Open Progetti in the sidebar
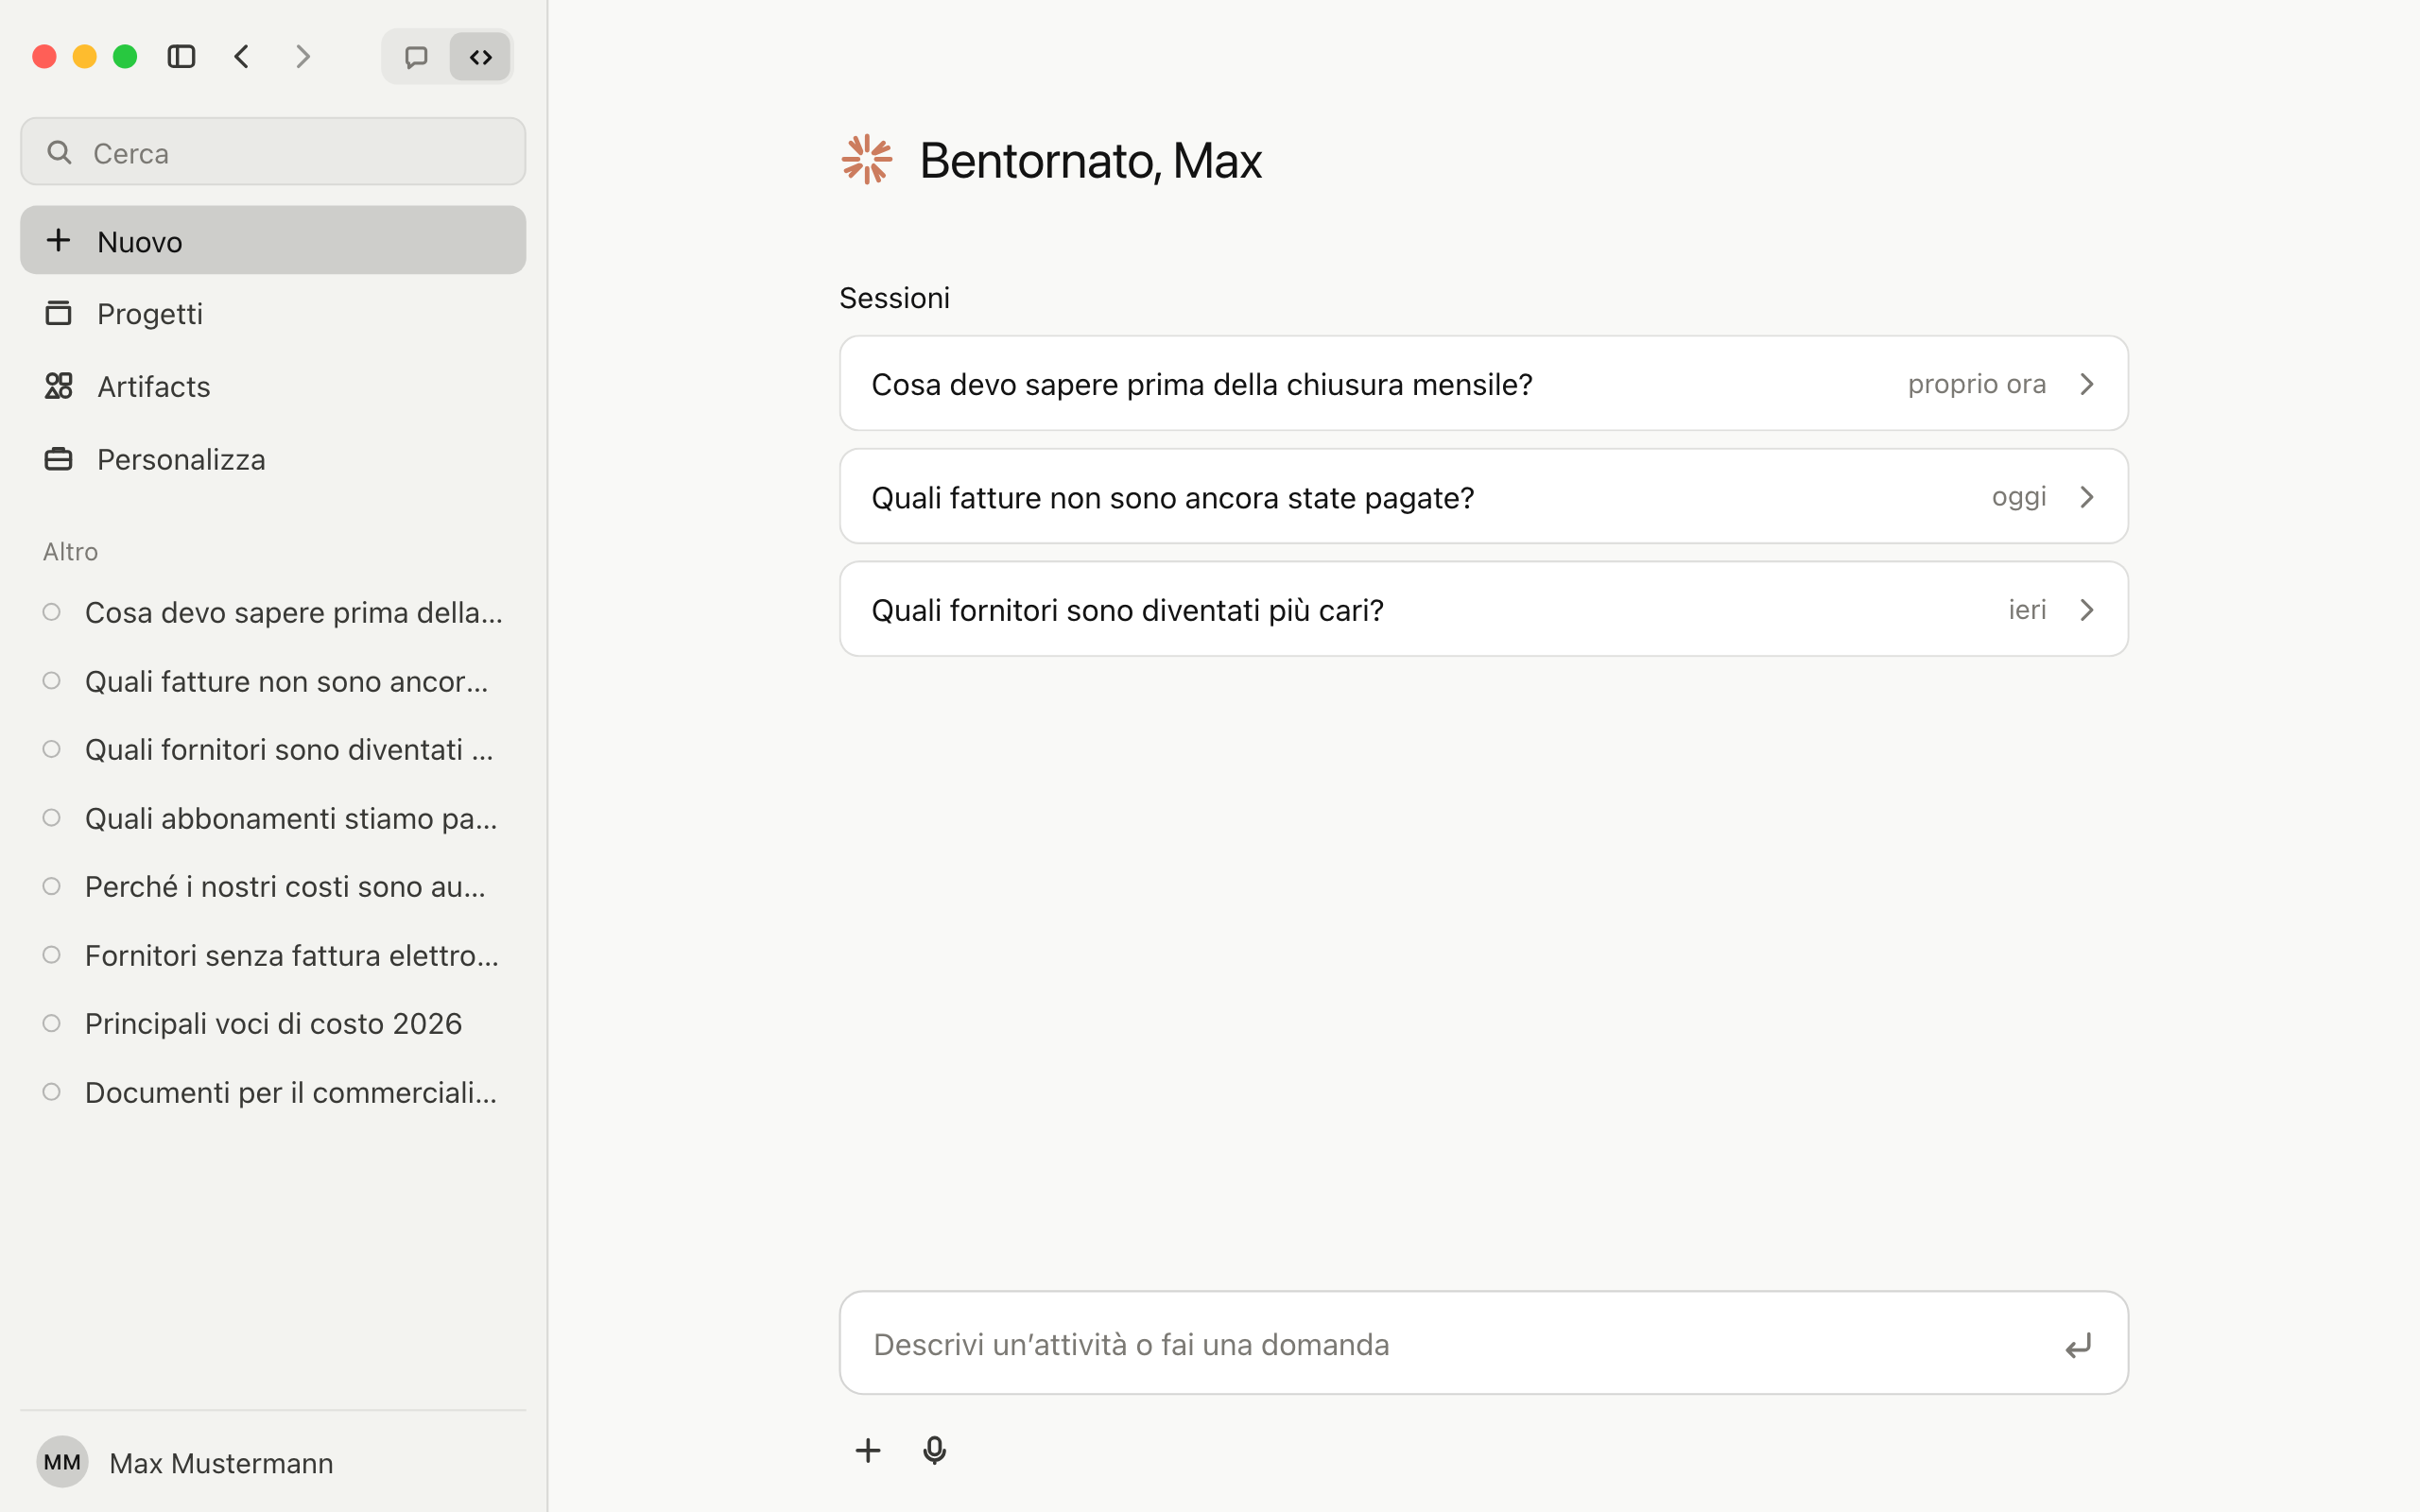 point(273,314)
